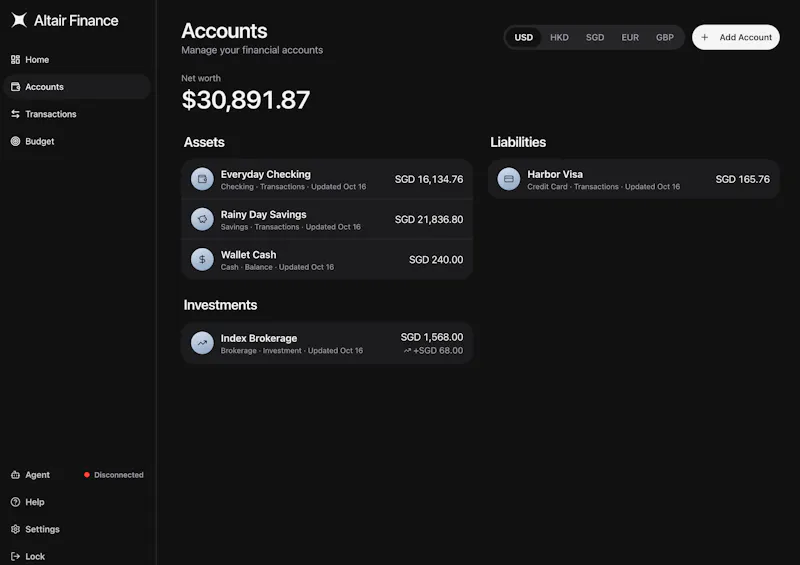800x565 pixels.
Task: Open Transactions page from sidebar
Action: (x=77, y=114)
